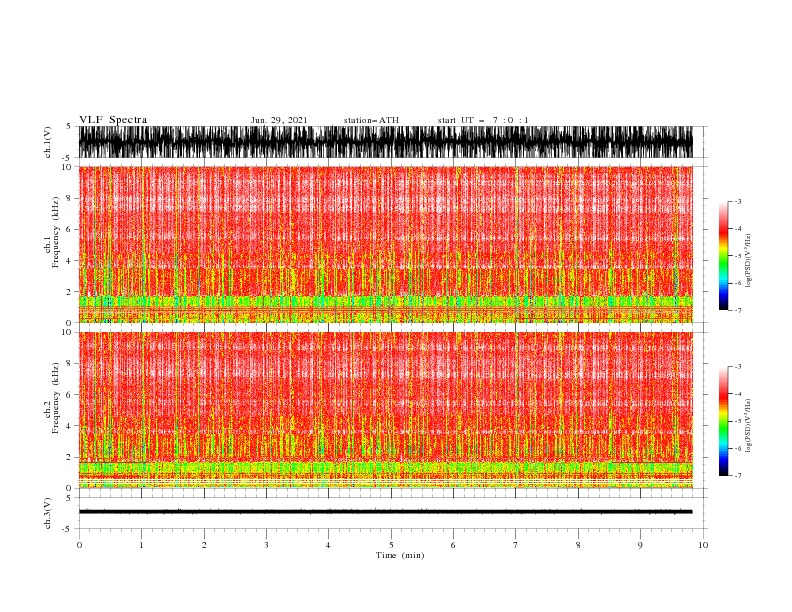Select the "start UT = 7 :0 :1" text
Viewport: 792px width, 612px height.
tap(483, 120)
